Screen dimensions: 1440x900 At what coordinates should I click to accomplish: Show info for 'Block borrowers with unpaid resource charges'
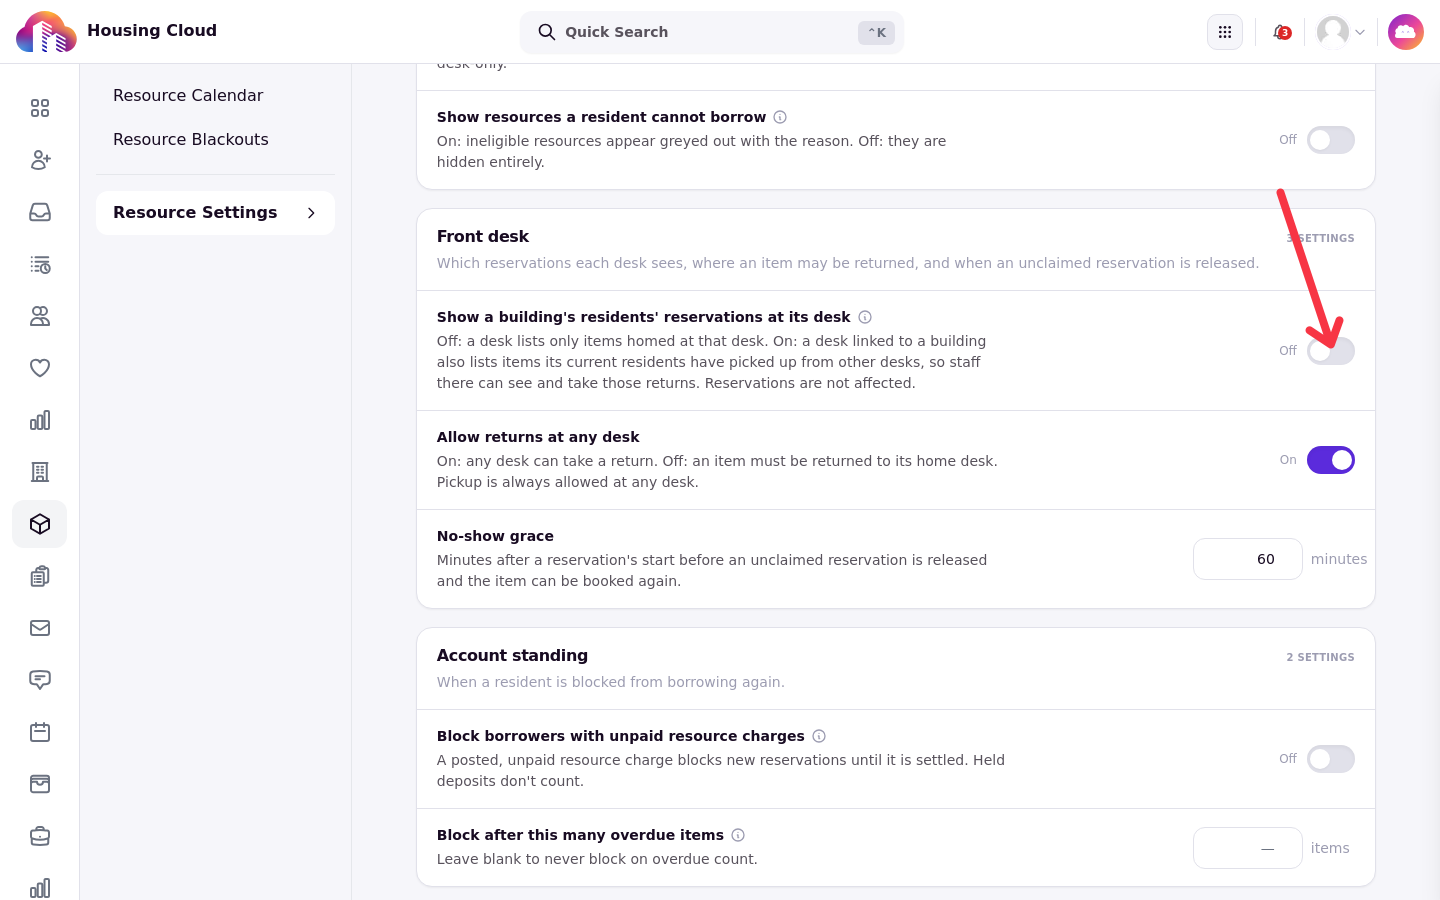point(819,736)
